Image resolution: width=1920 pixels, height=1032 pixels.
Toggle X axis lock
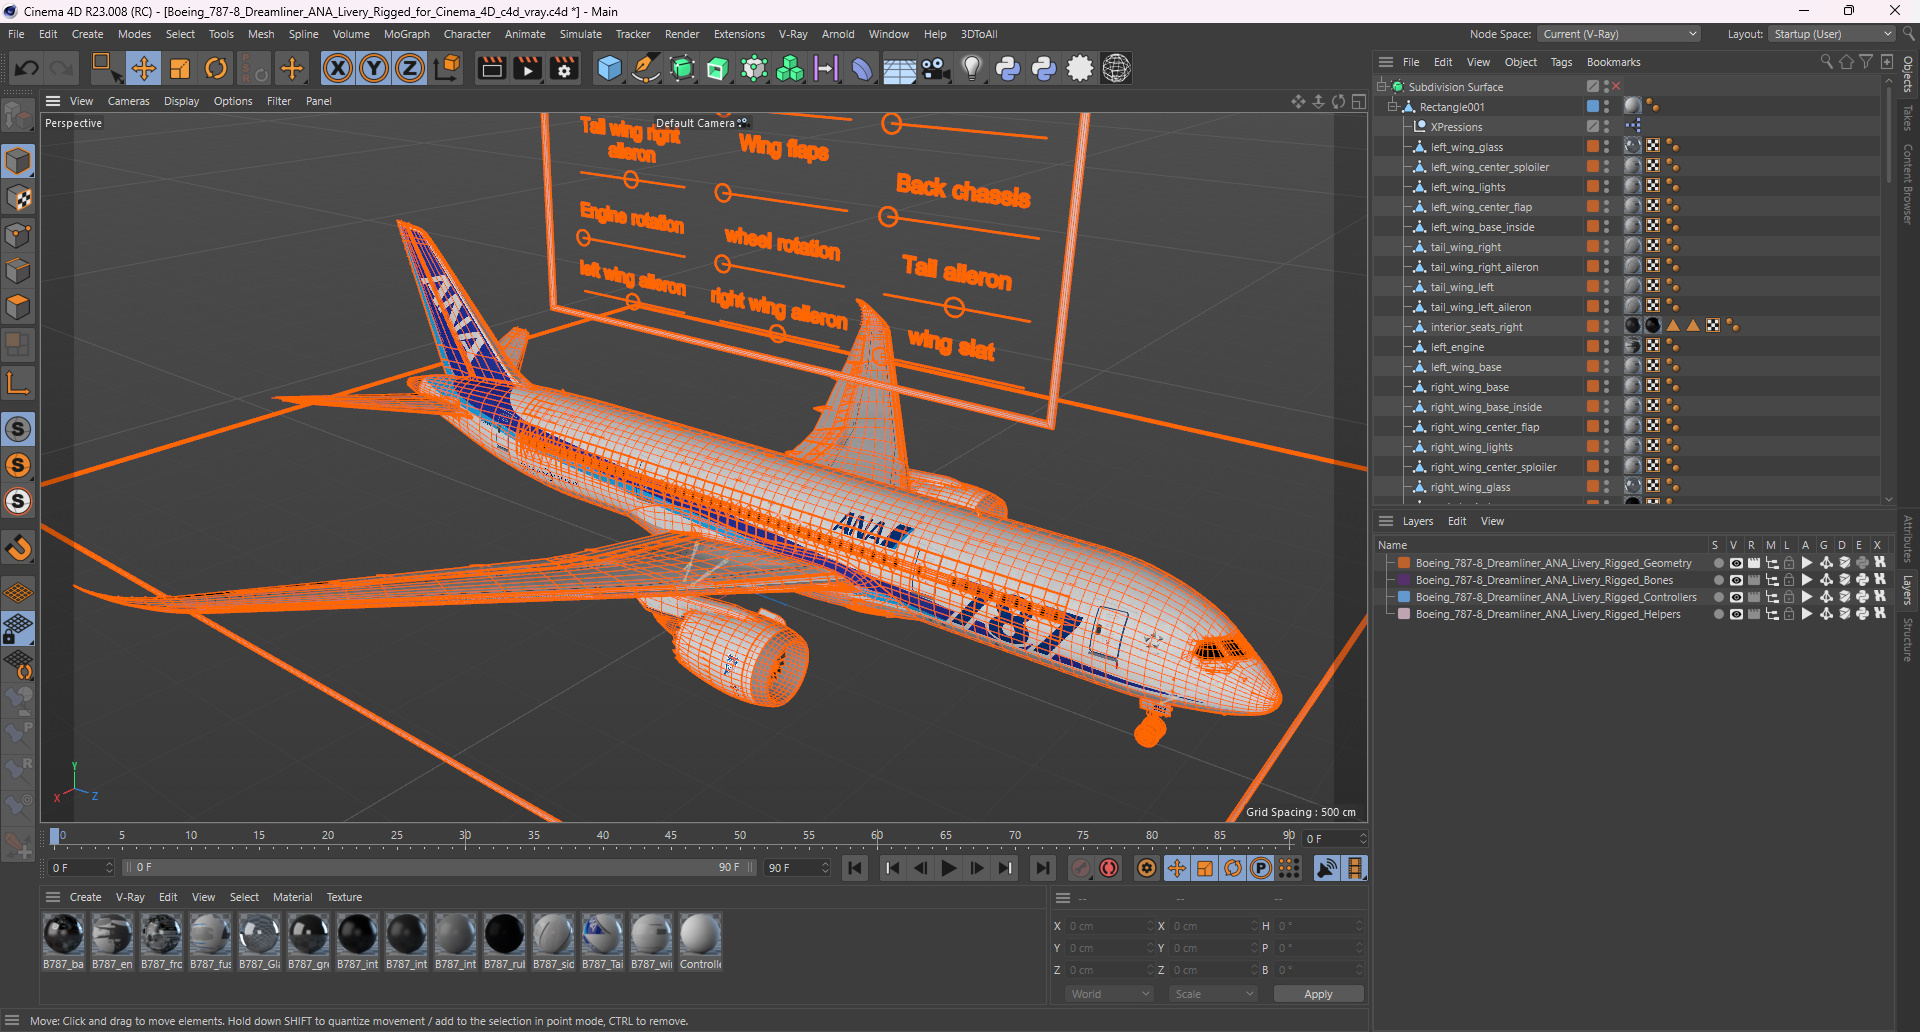[x=338, y=68]
